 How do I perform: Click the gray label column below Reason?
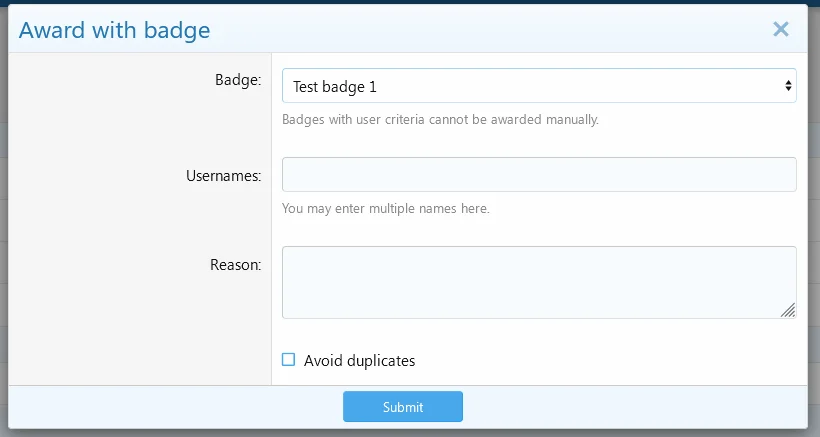pos(140,340)
